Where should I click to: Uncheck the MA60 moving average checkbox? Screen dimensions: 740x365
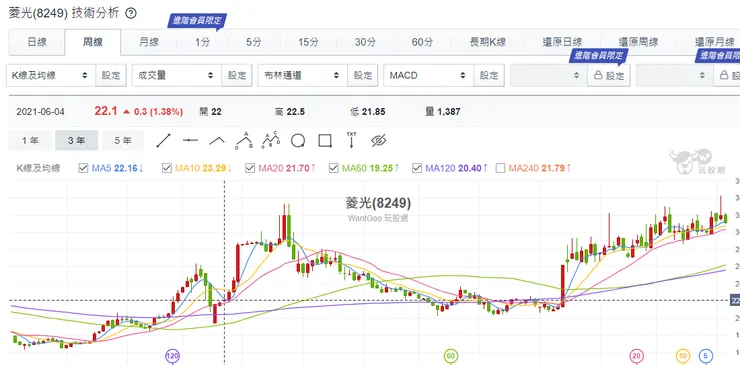(x=334, y=168)
